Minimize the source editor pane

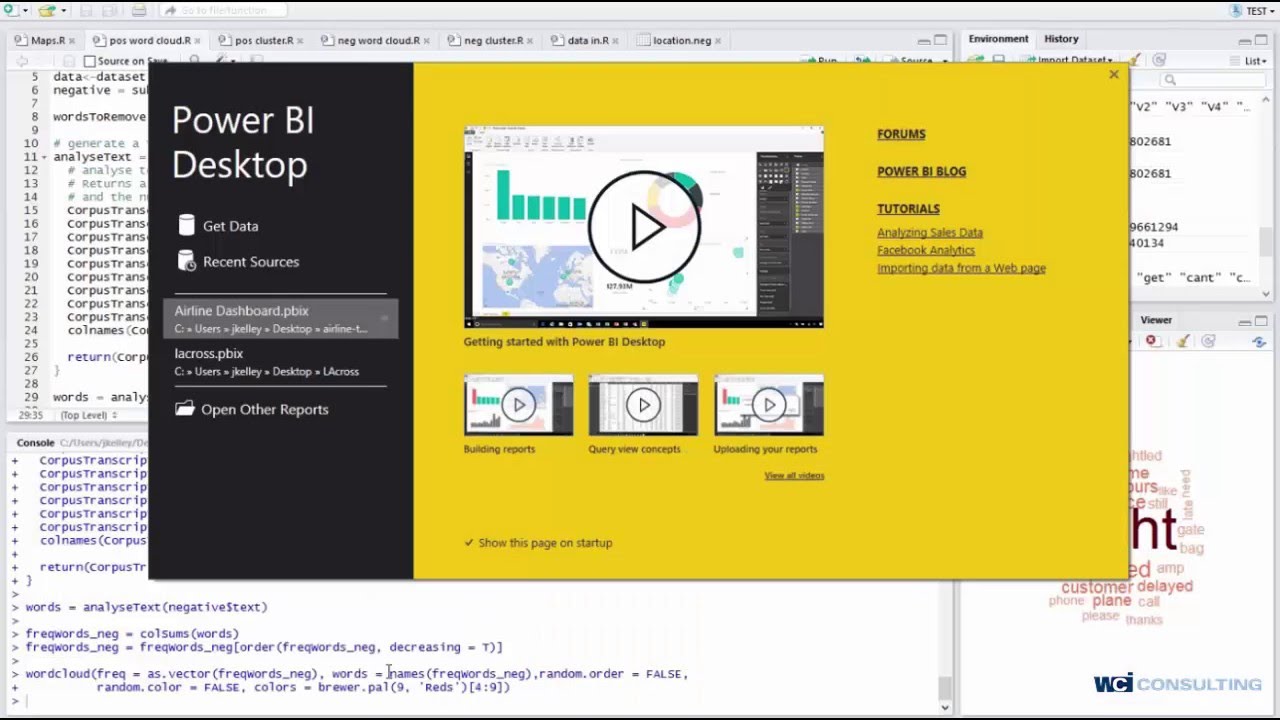pyautogui.click(x=924, y=41)
